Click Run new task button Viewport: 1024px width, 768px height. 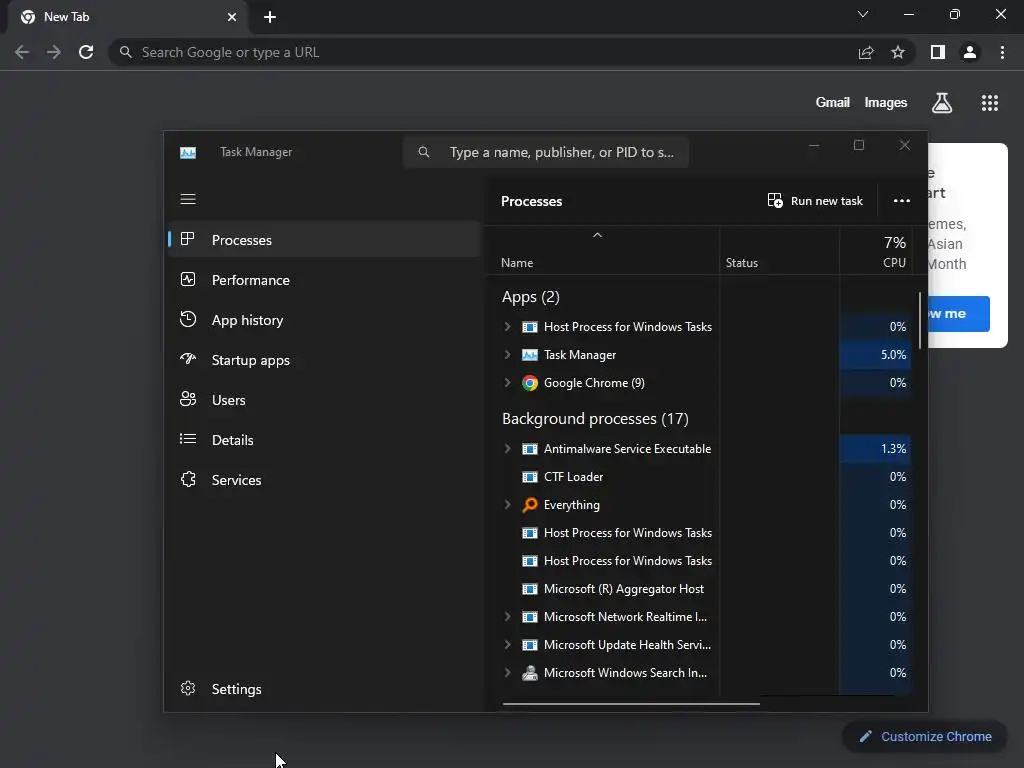[815, 201]
